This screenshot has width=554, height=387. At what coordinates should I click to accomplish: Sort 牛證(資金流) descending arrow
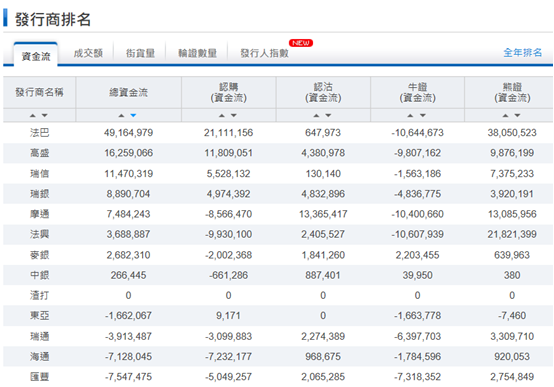(423, 116)
